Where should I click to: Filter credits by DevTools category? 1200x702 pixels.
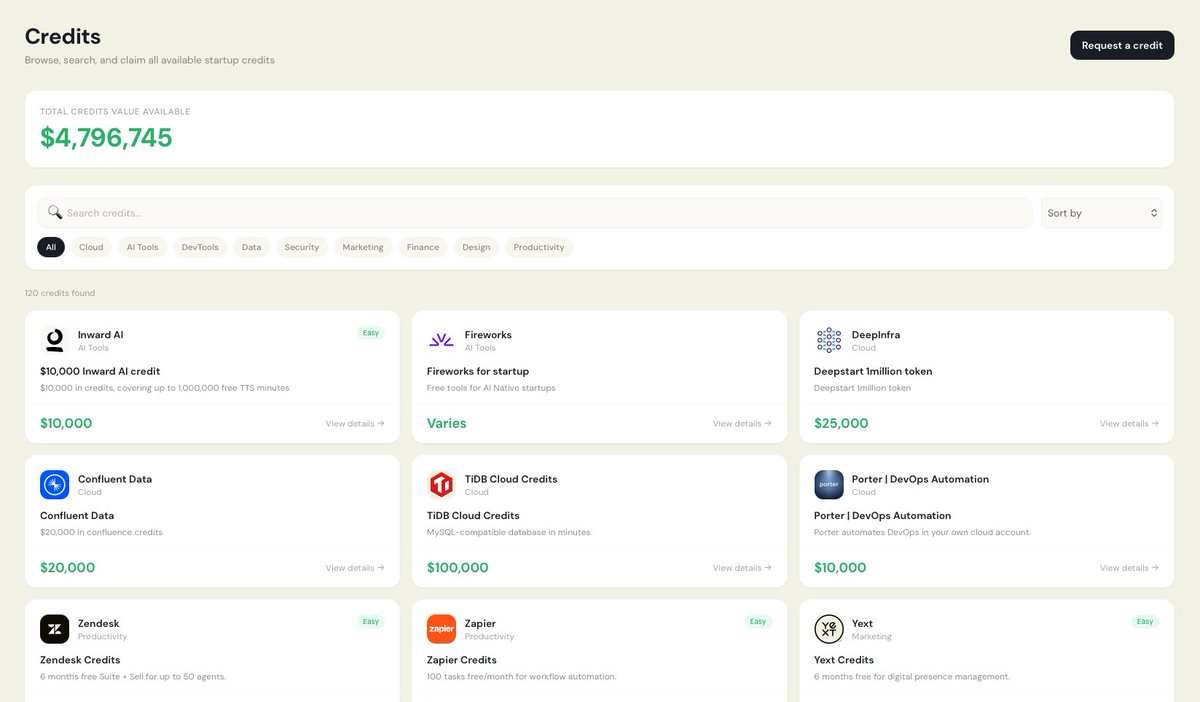(x=200, y=247)
